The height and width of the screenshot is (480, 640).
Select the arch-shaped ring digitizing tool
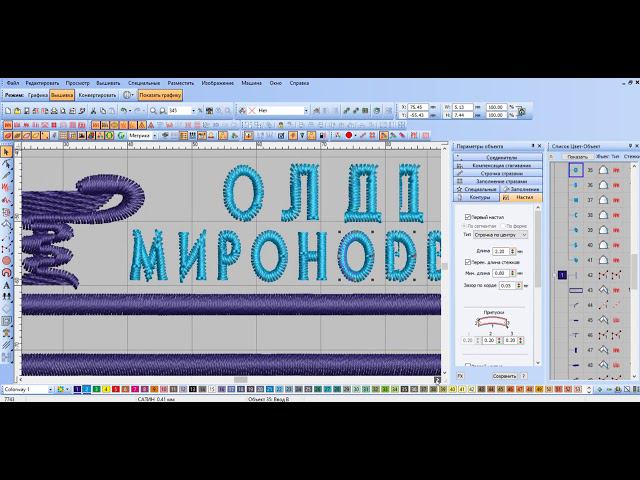click(6, 273)
